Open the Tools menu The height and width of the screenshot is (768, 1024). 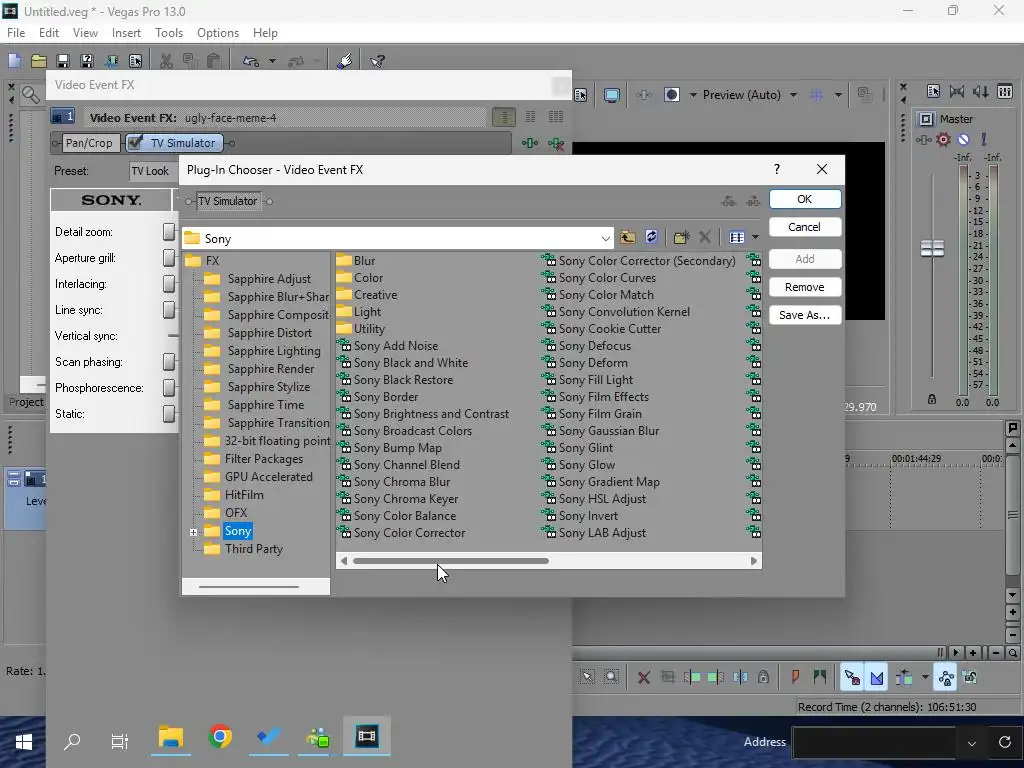168,33
